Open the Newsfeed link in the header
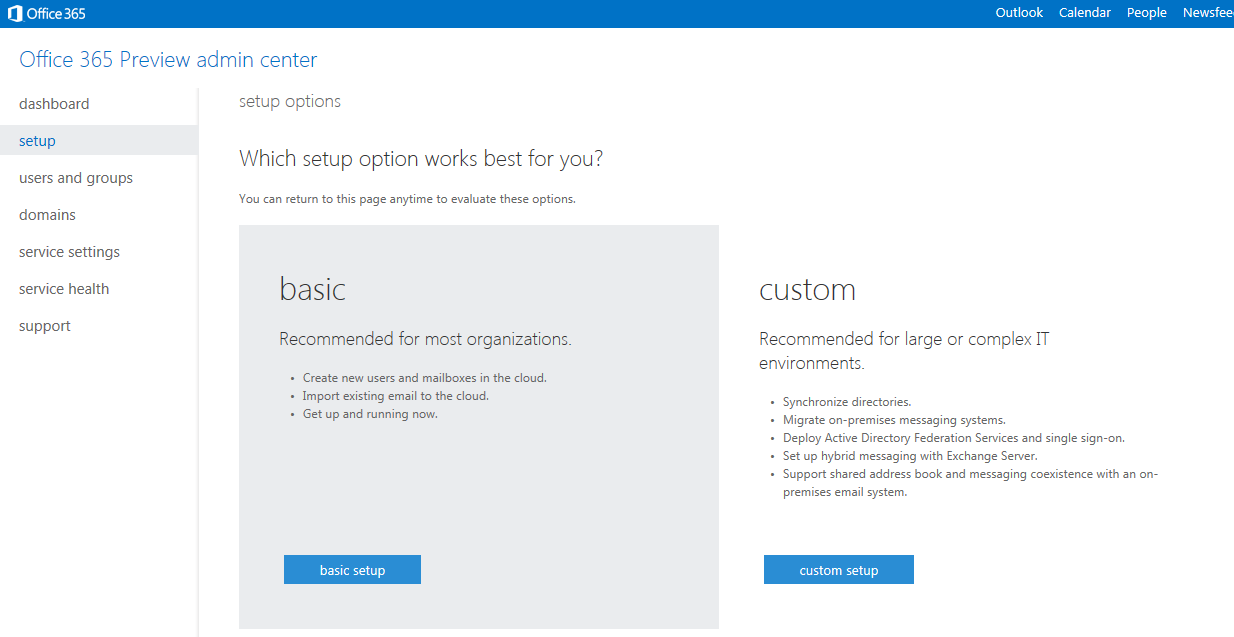Viewport: 1234px width, 637px height. pos(1207,13)
